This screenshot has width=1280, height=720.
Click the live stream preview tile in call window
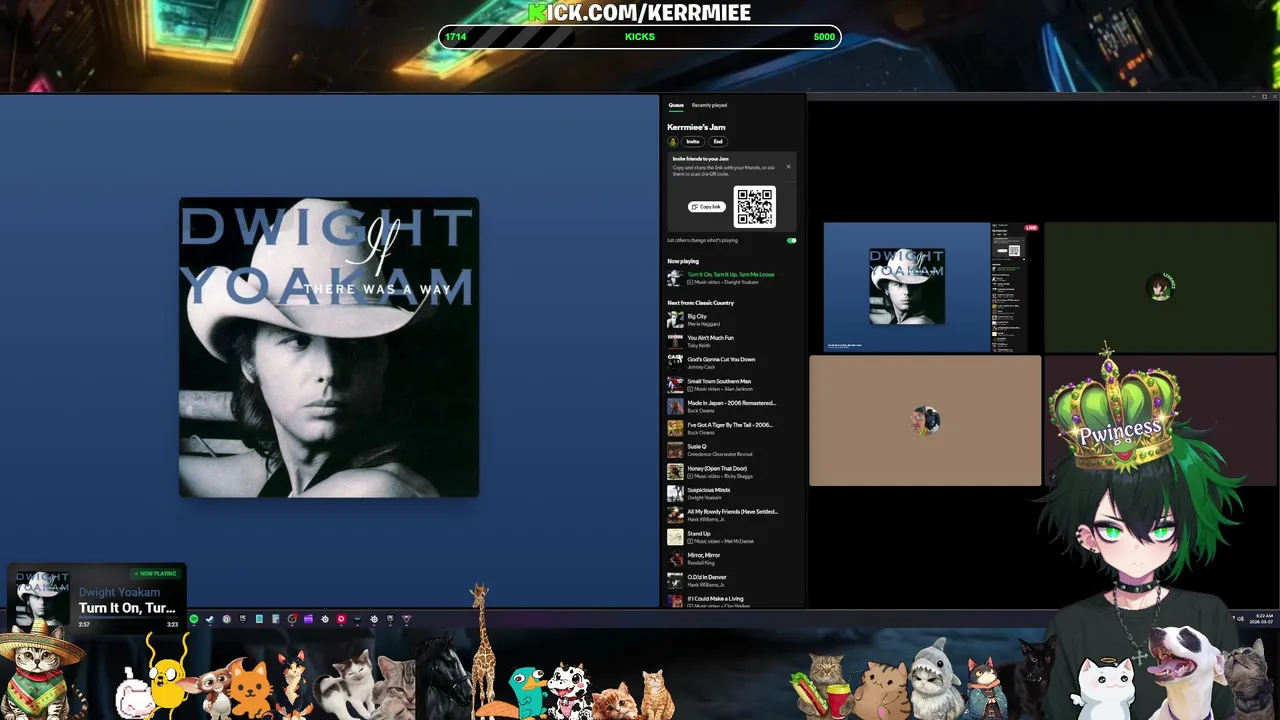(x=932, y=288)
